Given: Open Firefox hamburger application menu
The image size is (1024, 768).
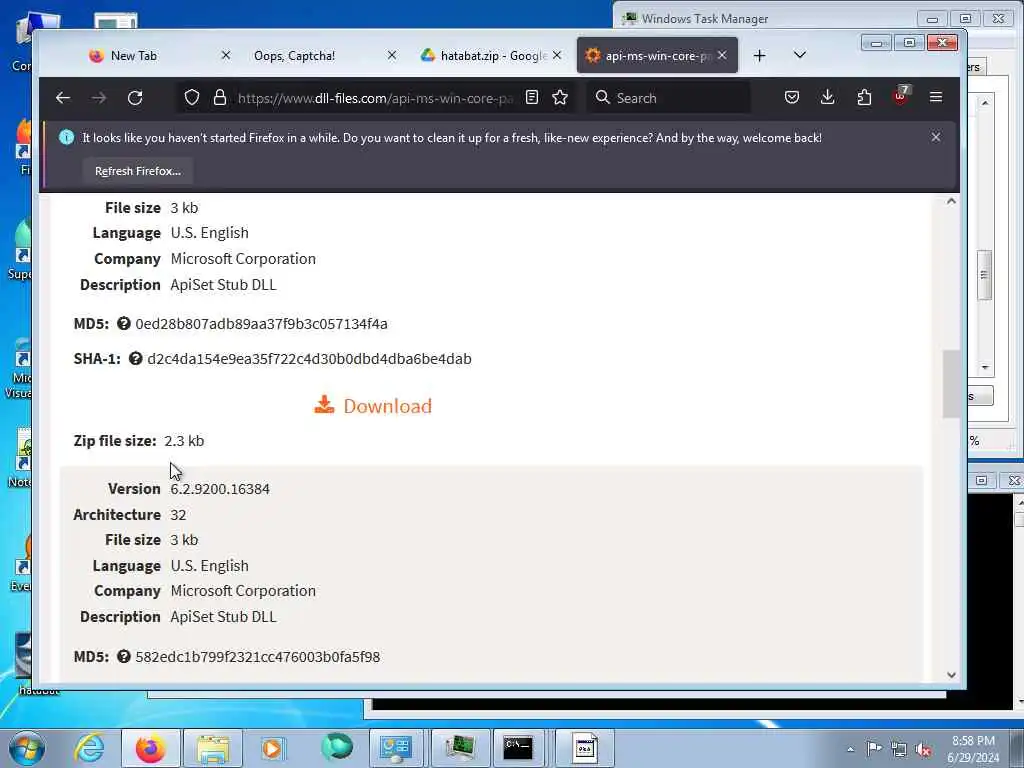Looking at the screenshot, I should point(936,97).
